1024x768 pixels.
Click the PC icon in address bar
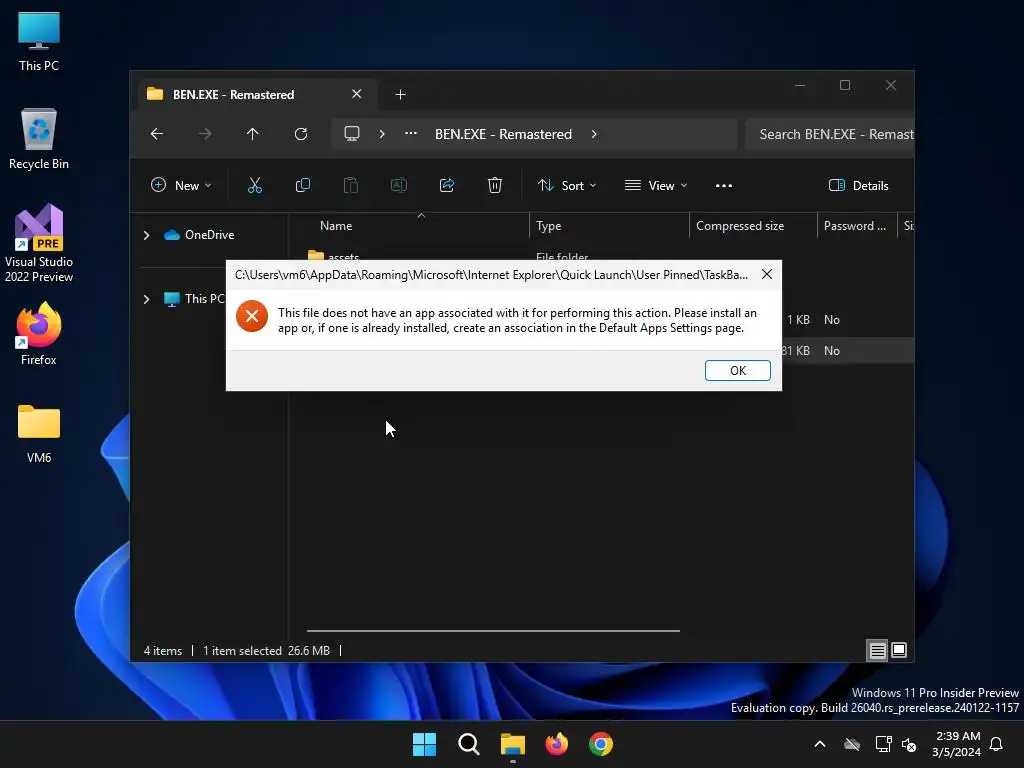352,134
